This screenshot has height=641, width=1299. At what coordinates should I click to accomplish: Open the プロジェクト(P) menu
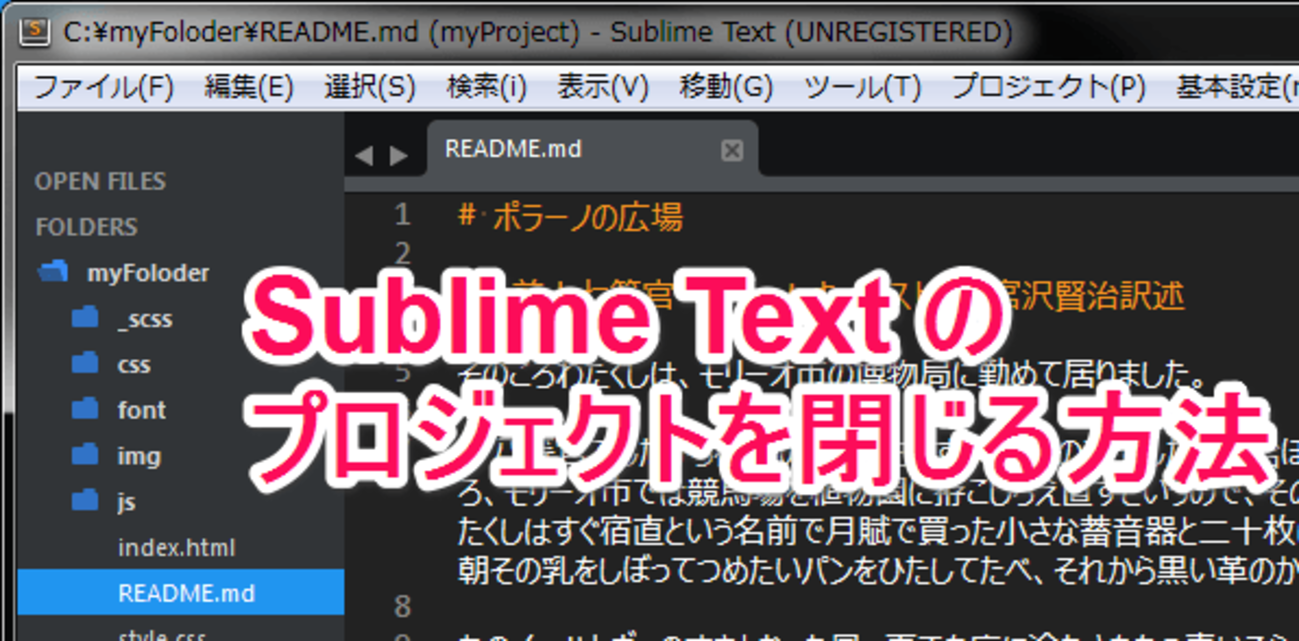[1048, 87]
